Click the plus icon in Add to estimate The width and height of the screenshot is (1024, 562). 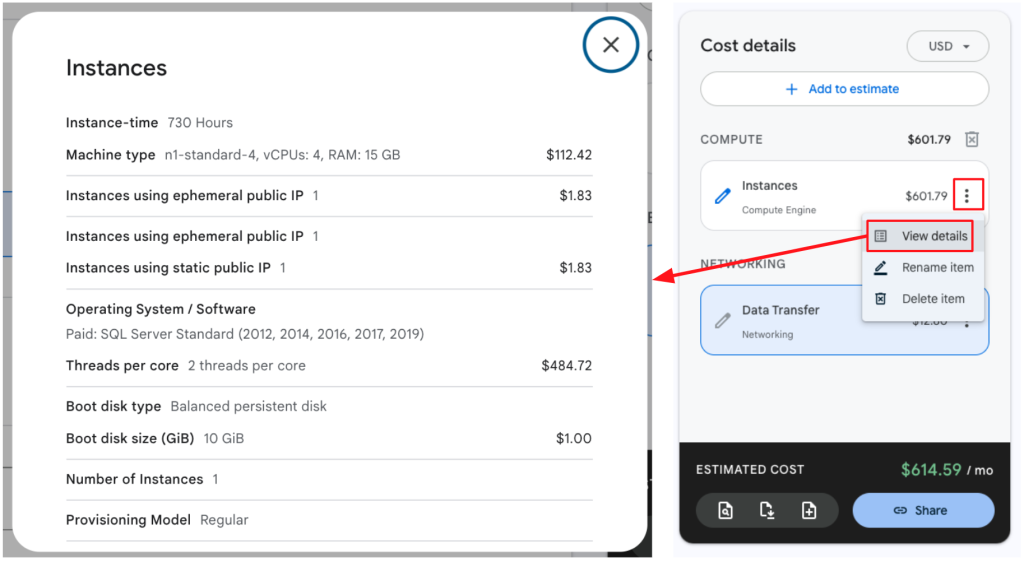click(x=792, y=89)
